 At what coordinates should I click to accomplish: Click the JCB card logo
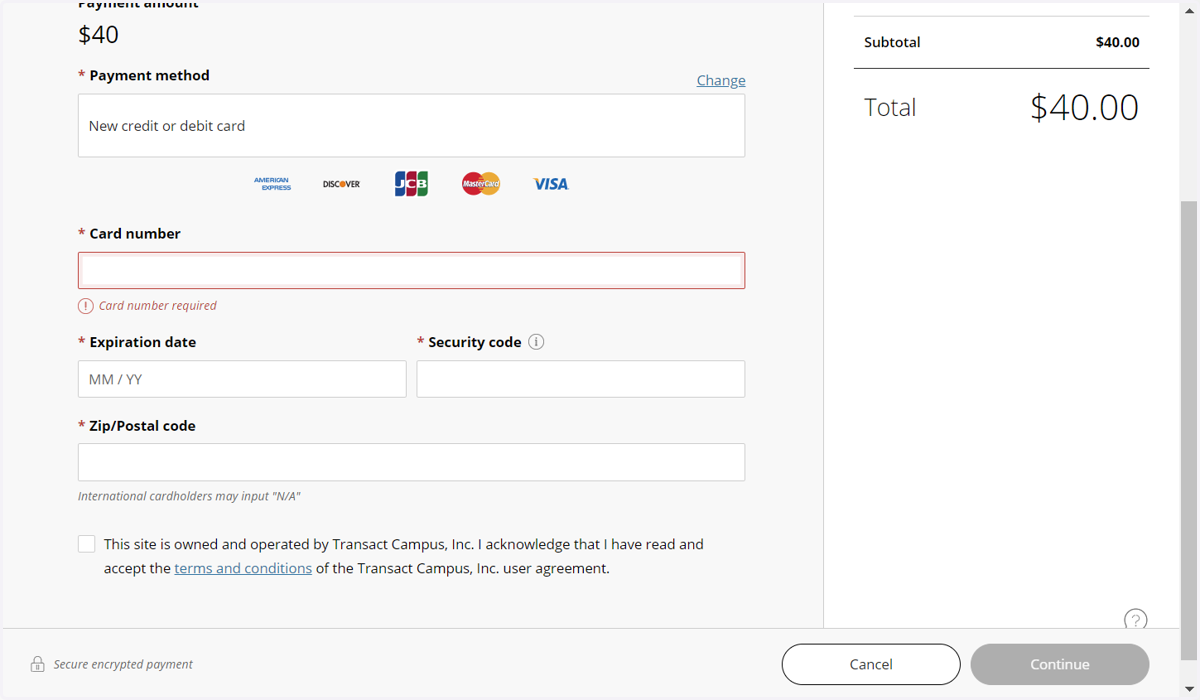[x=411, y=184]
